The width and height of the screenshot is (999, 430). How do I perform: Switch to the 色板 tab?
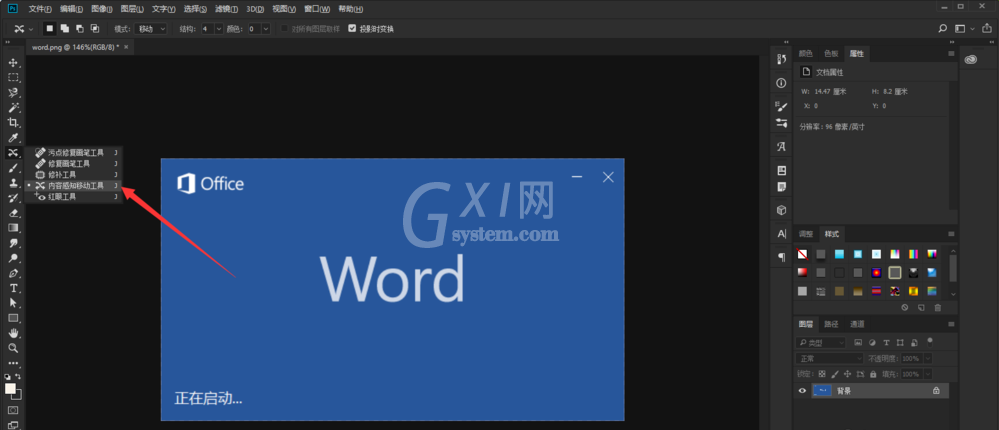831,54
